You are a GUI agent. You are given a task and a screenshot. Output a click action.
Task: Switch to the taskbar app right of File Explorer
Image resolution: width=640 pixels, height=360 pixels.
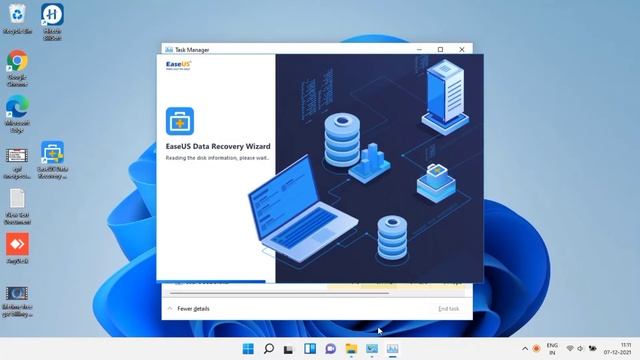(x=372, y=349)
